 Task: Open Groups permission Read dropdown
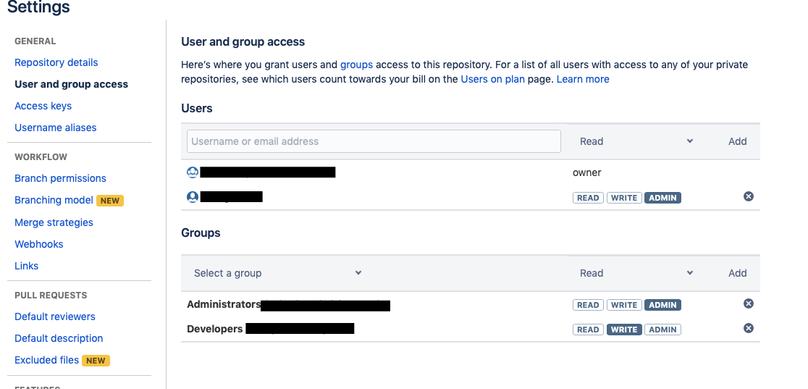[x=636, y=273]
